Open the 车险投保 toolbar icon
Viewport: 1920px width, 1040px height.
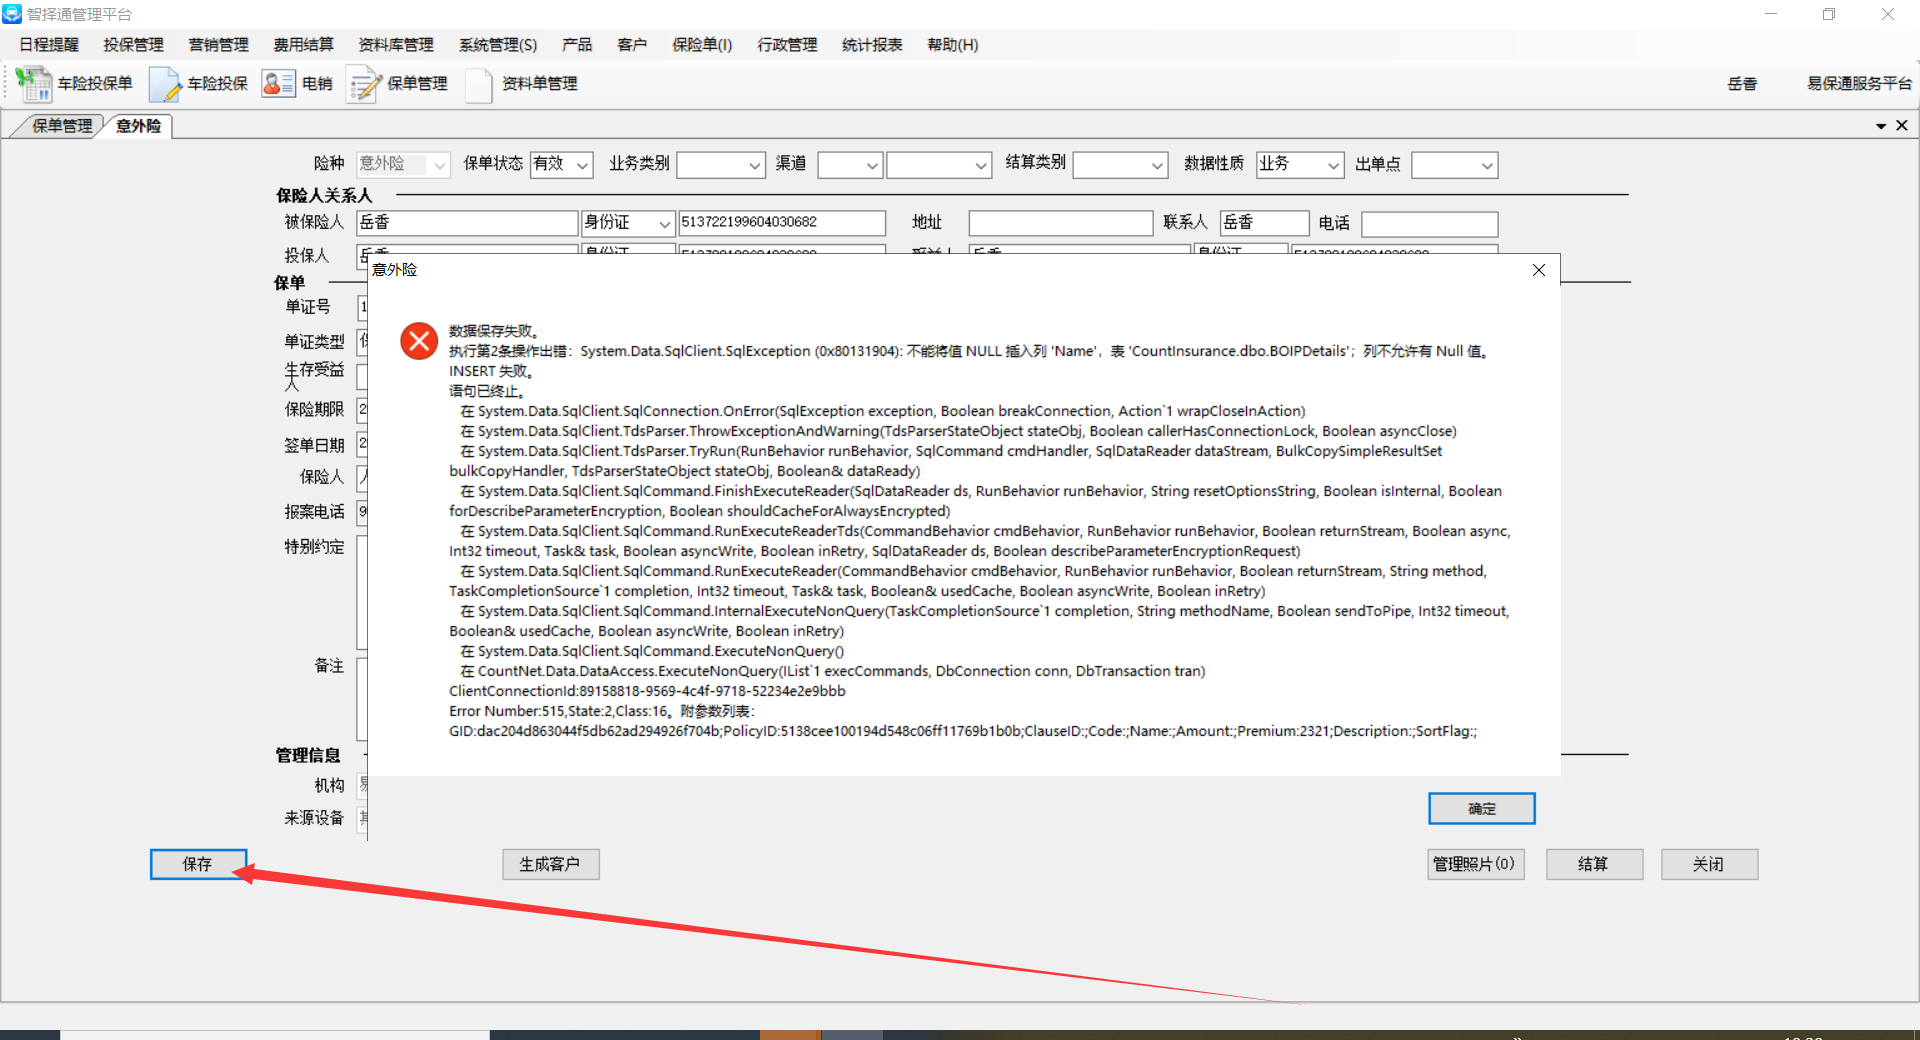point(199,84)
